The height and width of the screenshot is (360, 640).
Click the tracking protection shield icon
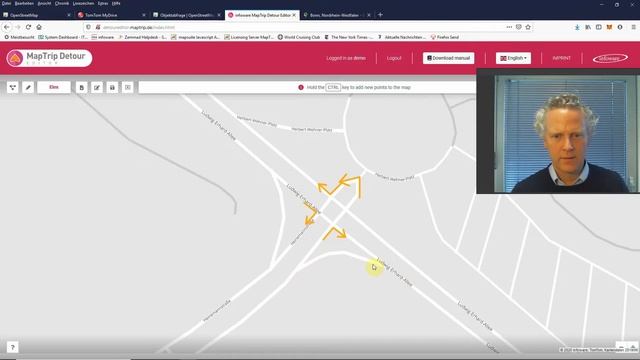(x=88, y=27)
